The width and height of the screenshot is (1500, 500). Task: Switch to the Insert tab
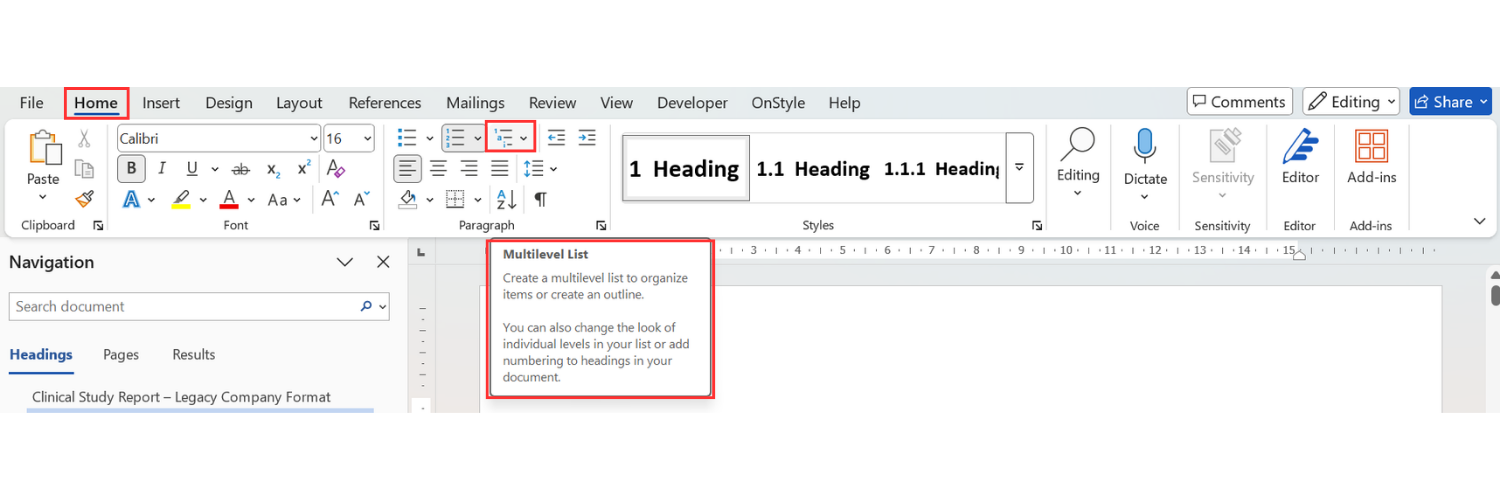pyautogui.click(x=161, y=103)
